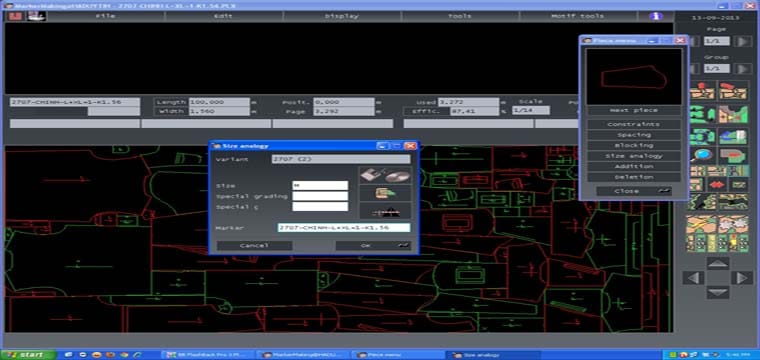This screenshot has width=760, height=360.
Task: Click the Windows start button
Action: click(28, 355)
